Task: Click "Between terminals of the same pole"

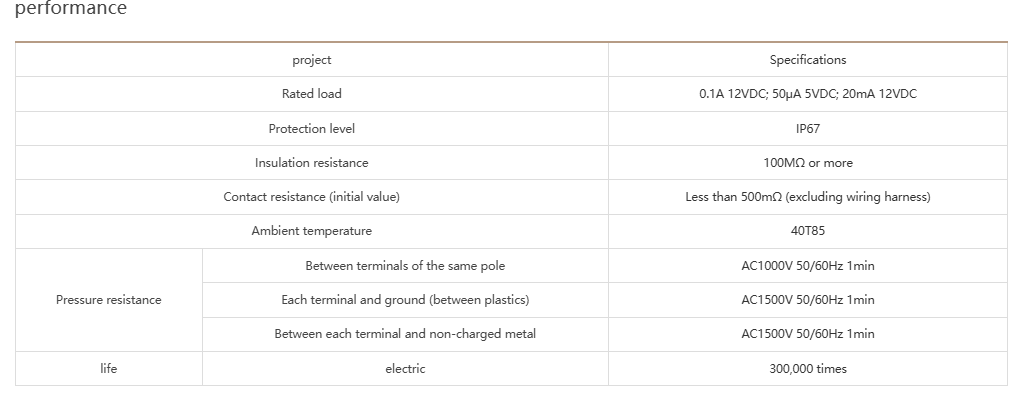Action: pyautogui.click(x=405, y=266)
